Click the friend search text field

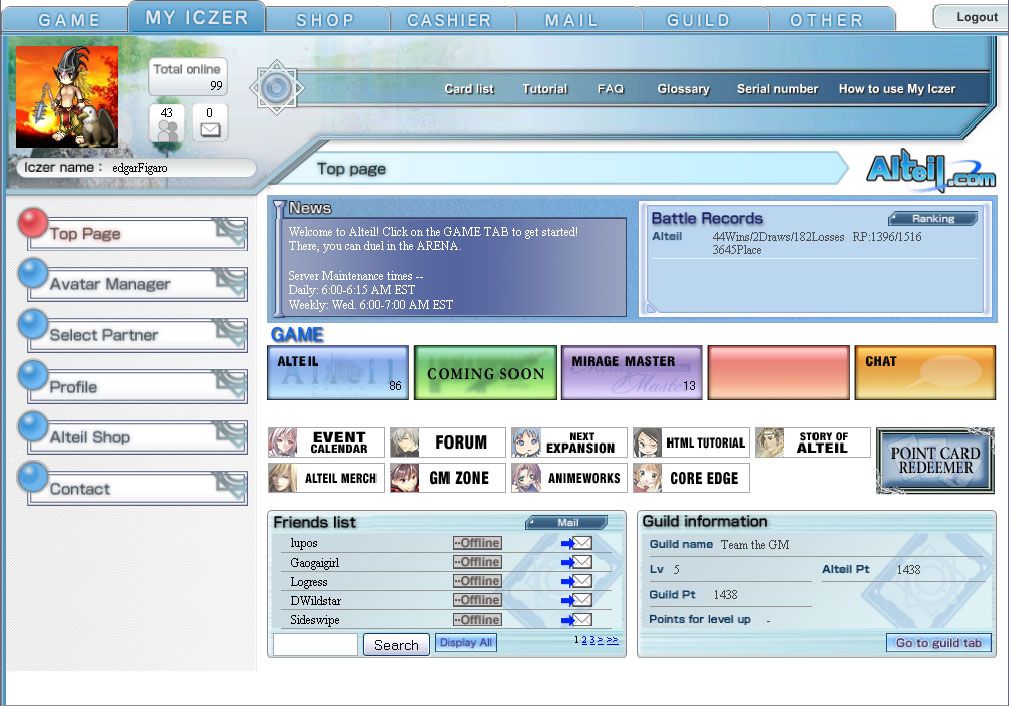[x=315, y=645]
